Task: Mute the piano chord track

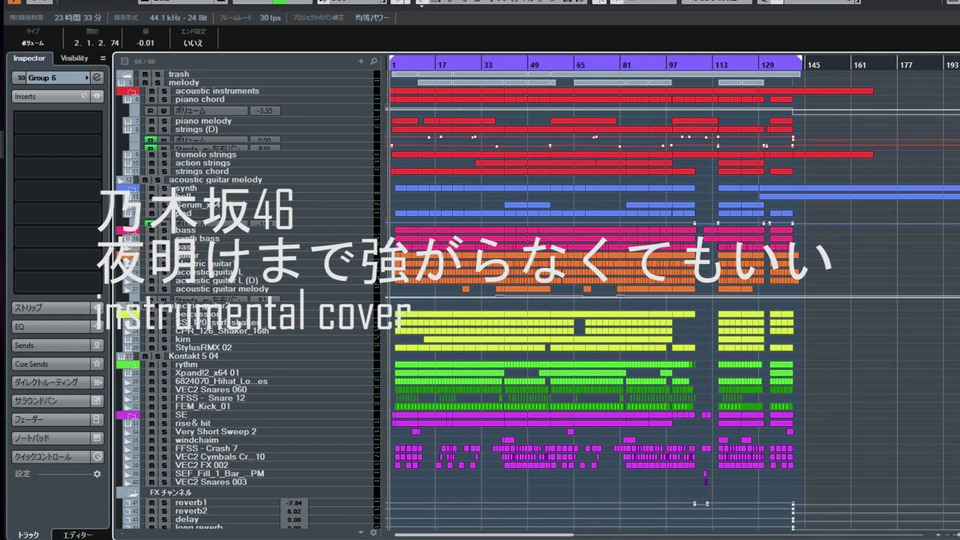Action: pyautogui.click(x=152, y=99)
